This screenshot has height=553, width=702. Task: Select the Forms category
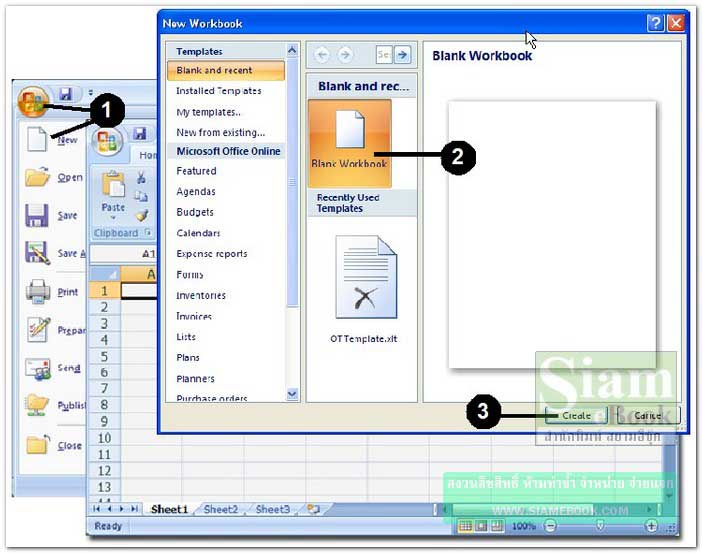click(190, 274)
